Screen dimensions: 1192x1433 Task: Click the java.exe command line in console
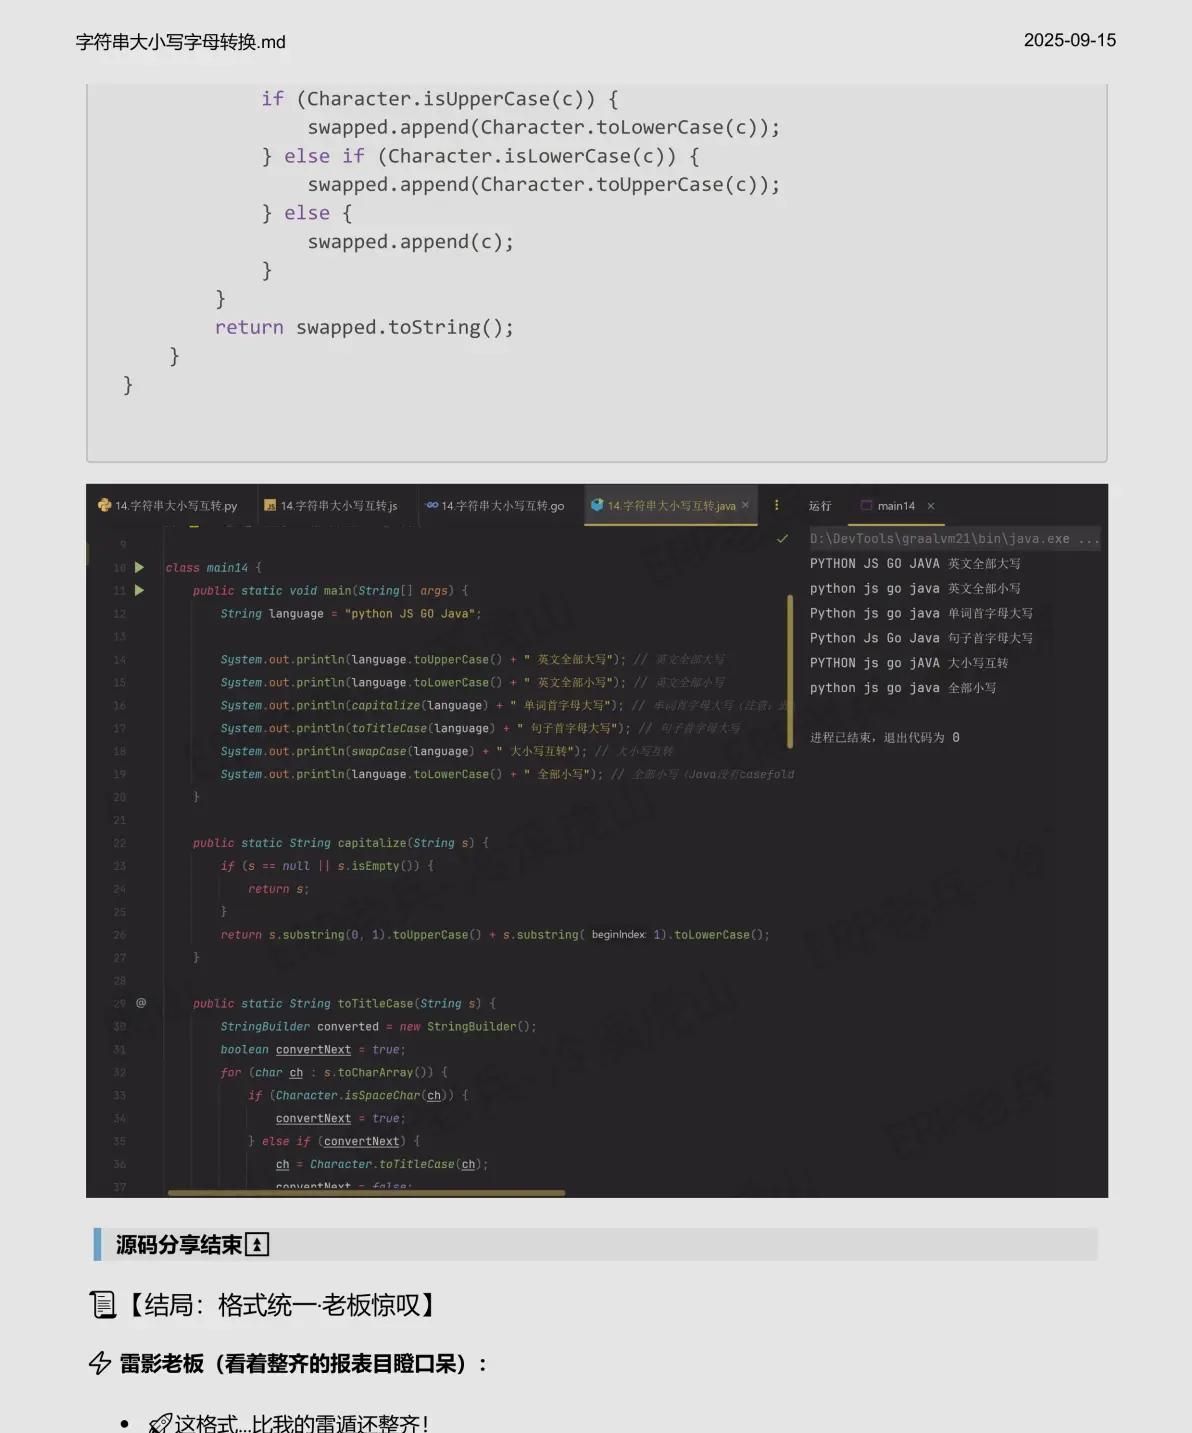[950, 538]
